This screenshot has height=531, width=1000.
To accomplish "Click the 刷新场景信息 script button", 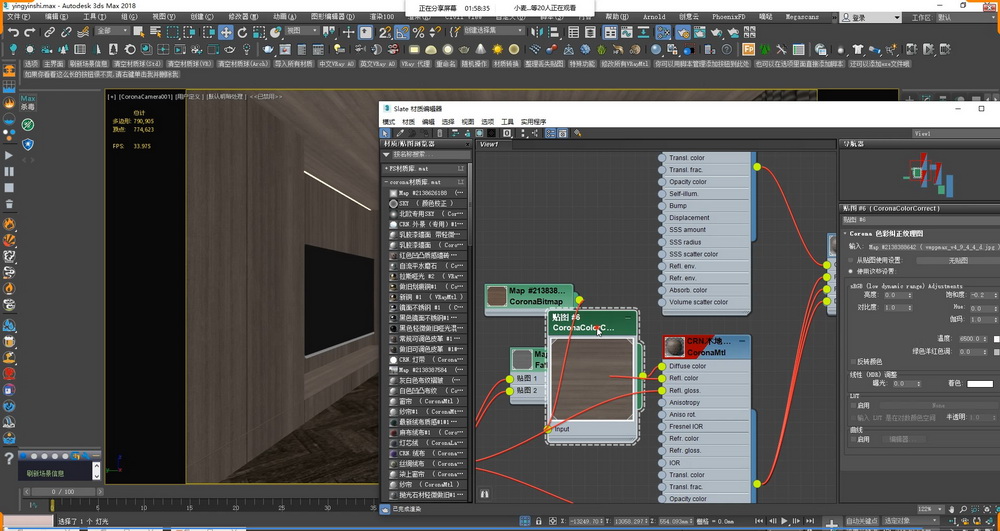I will coord(89,64).
